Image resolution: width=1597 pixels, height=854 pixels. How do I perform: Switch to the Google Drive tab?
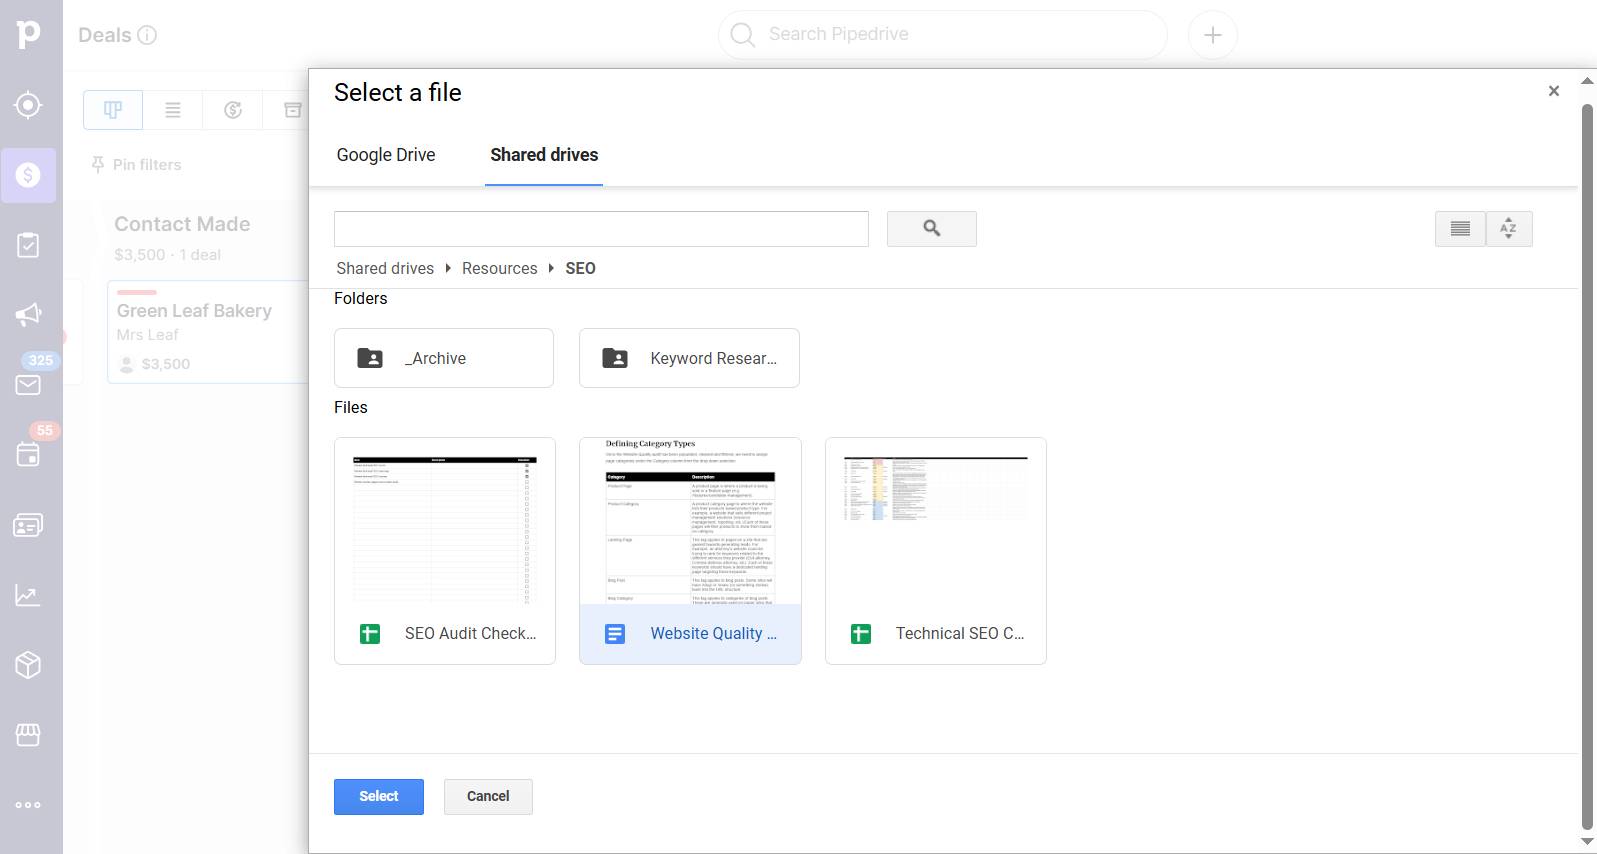click(386, 155)
